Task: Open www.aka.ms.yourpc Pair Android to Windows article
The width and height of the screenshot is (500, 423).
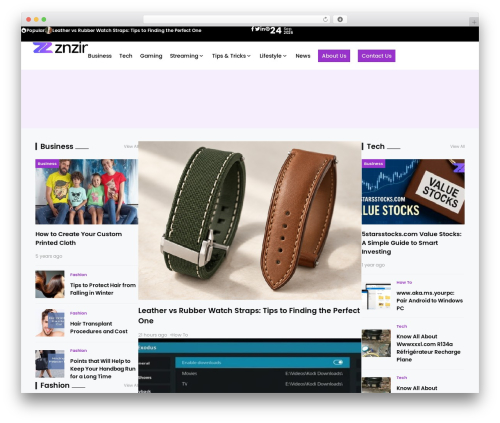Action: (429, 300)
